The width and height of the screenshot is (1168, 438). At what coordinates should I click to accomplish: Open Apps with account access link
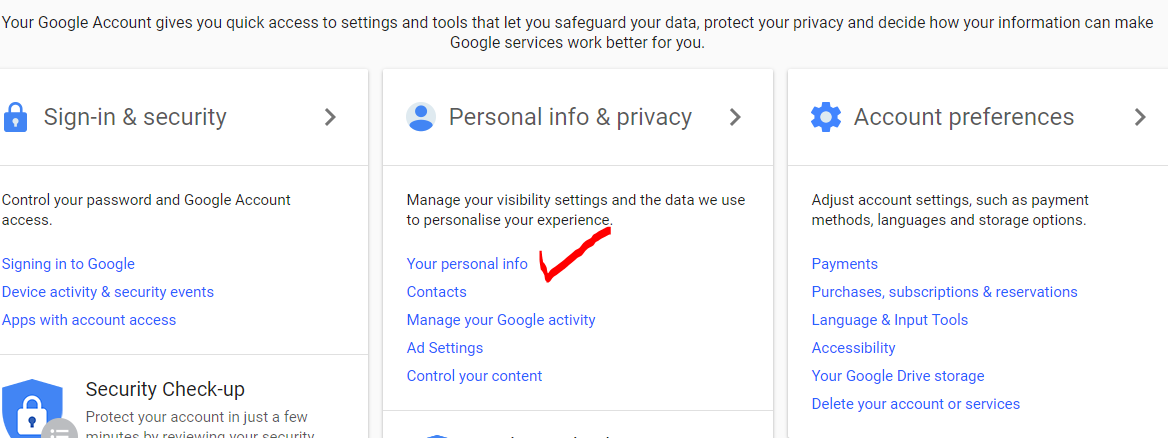point(89,320)
